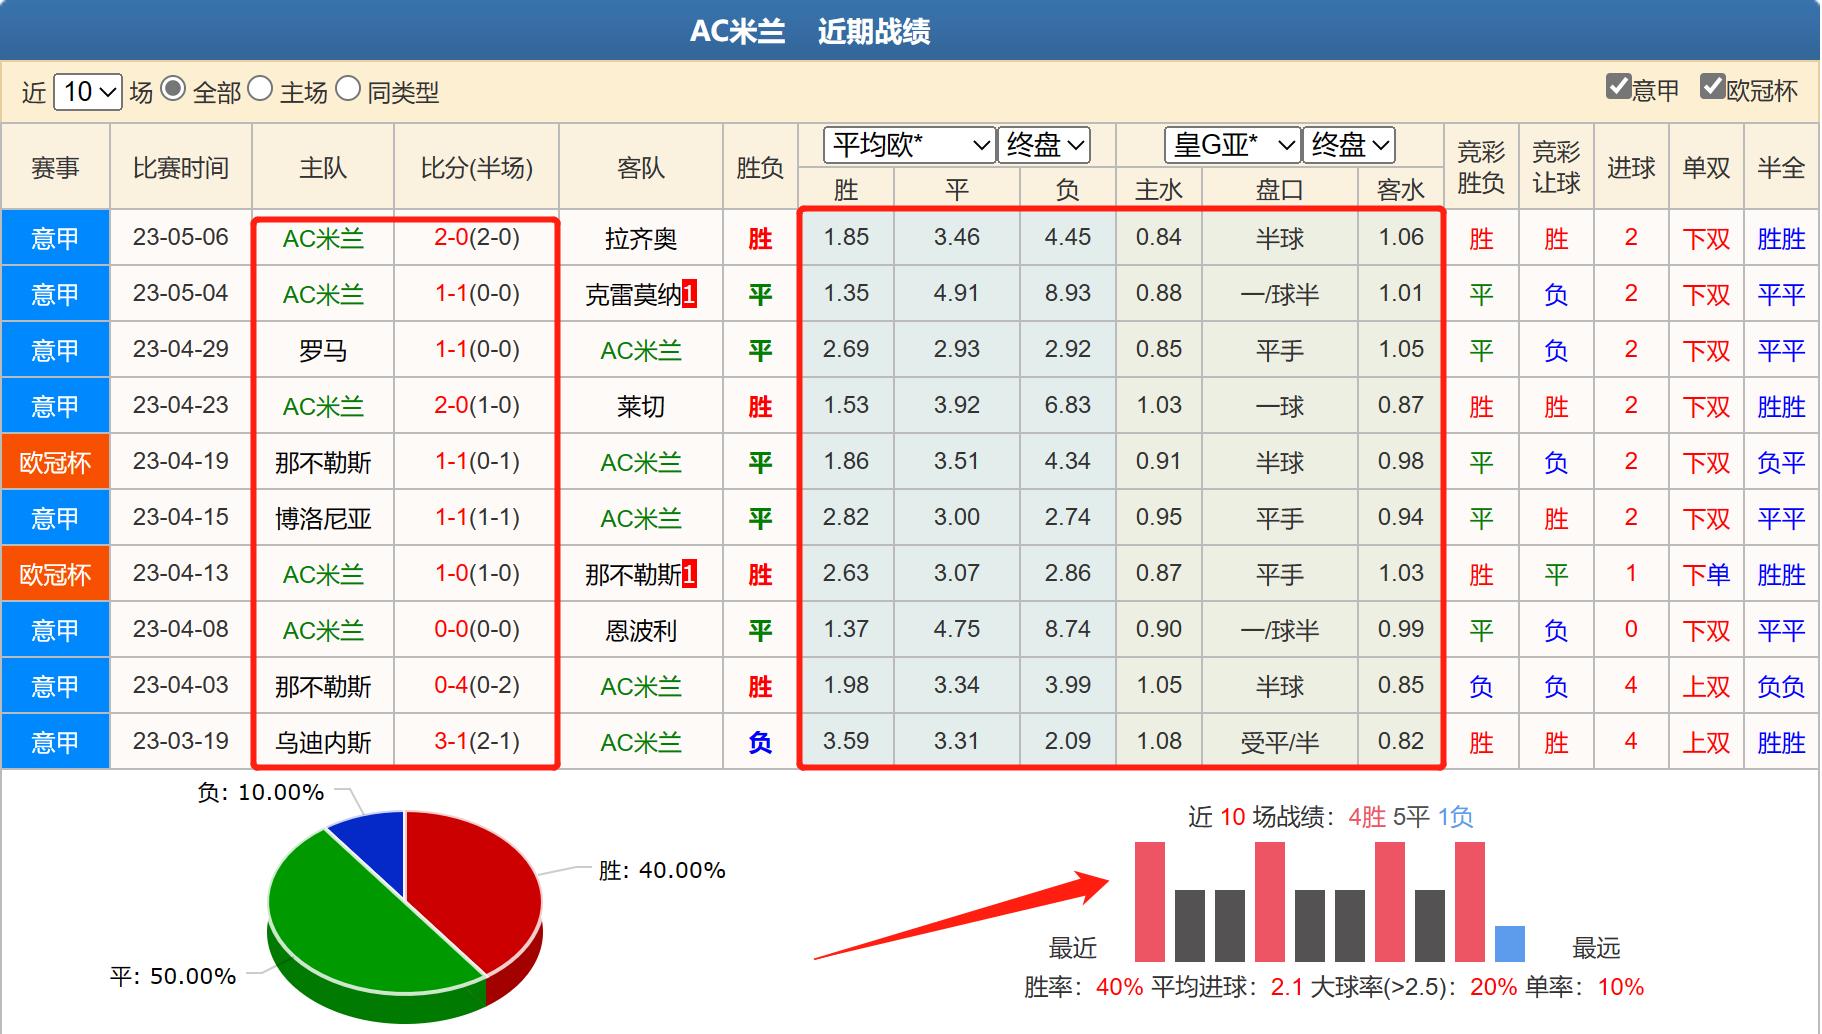Click the 23-04-08 match date cell
The height and width of the screenshot is (1034, 1822).
click(181, 629)
